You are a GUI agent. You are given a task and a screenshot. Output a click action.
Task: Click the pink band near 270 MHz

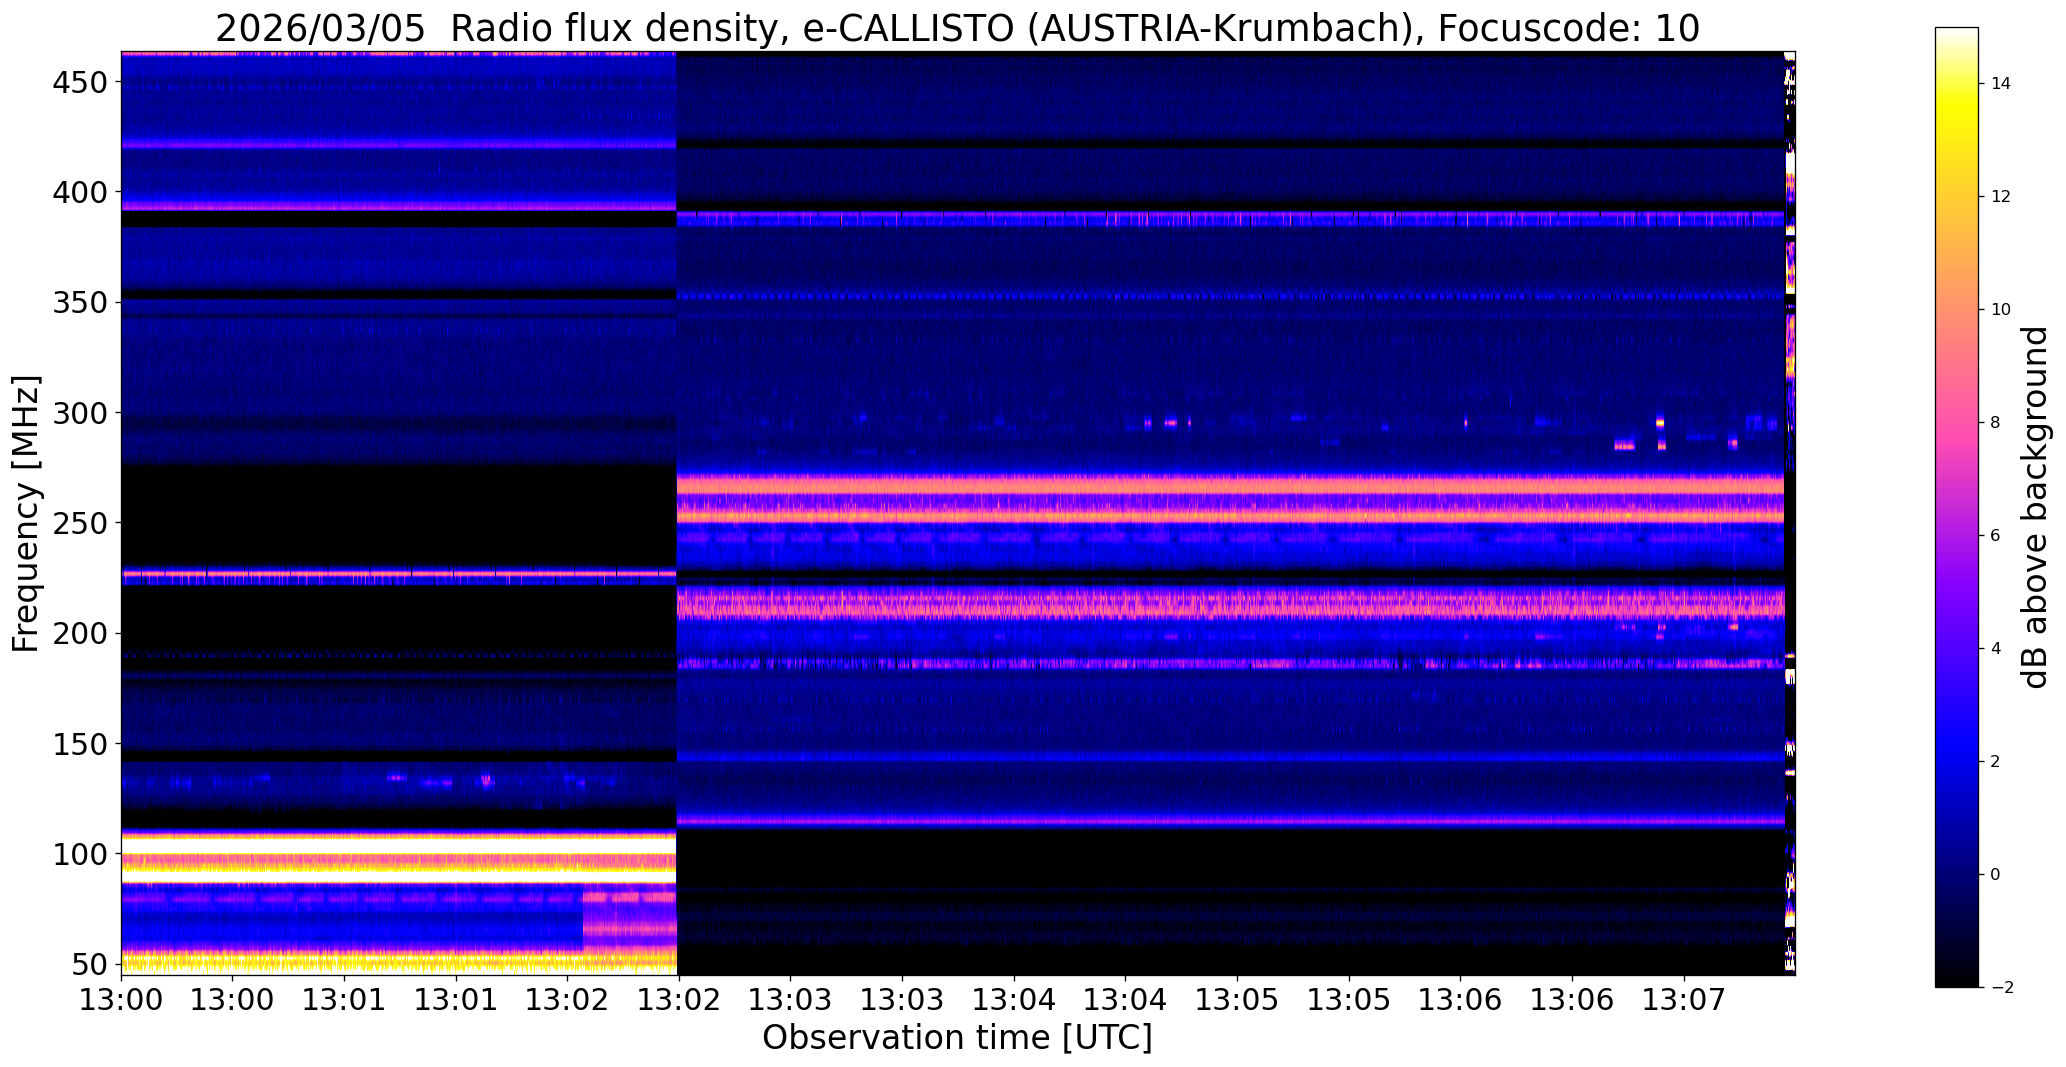pos(1230,485)
